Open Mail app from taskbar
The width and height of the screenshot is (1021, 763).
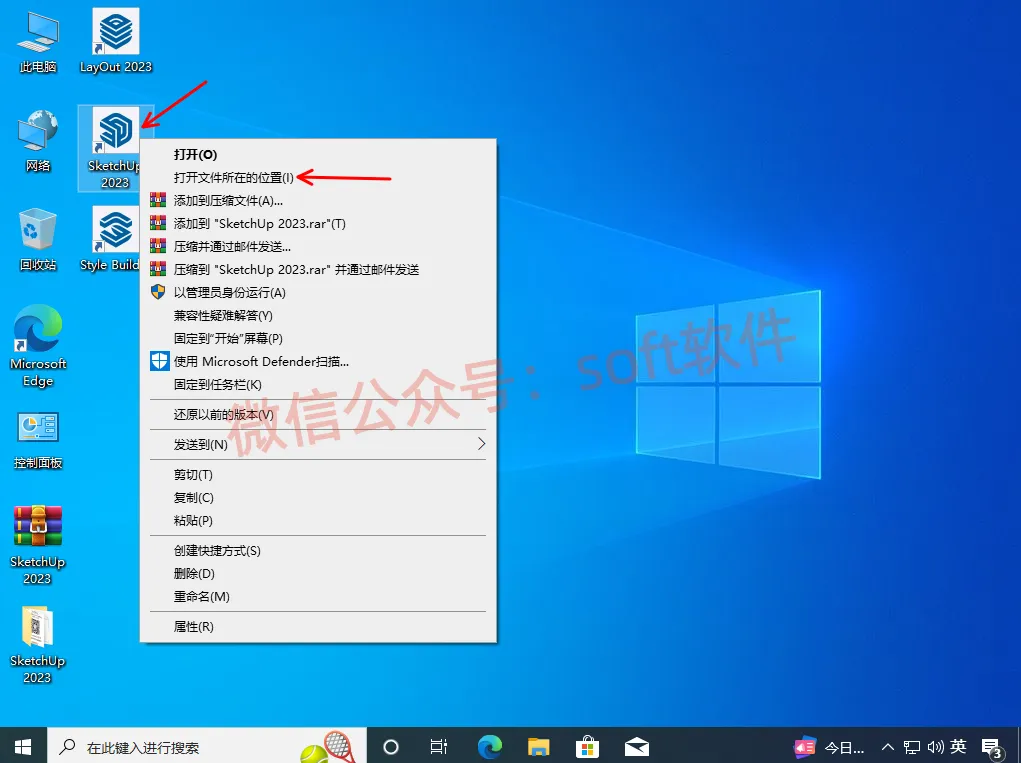[x=636, y=747]
